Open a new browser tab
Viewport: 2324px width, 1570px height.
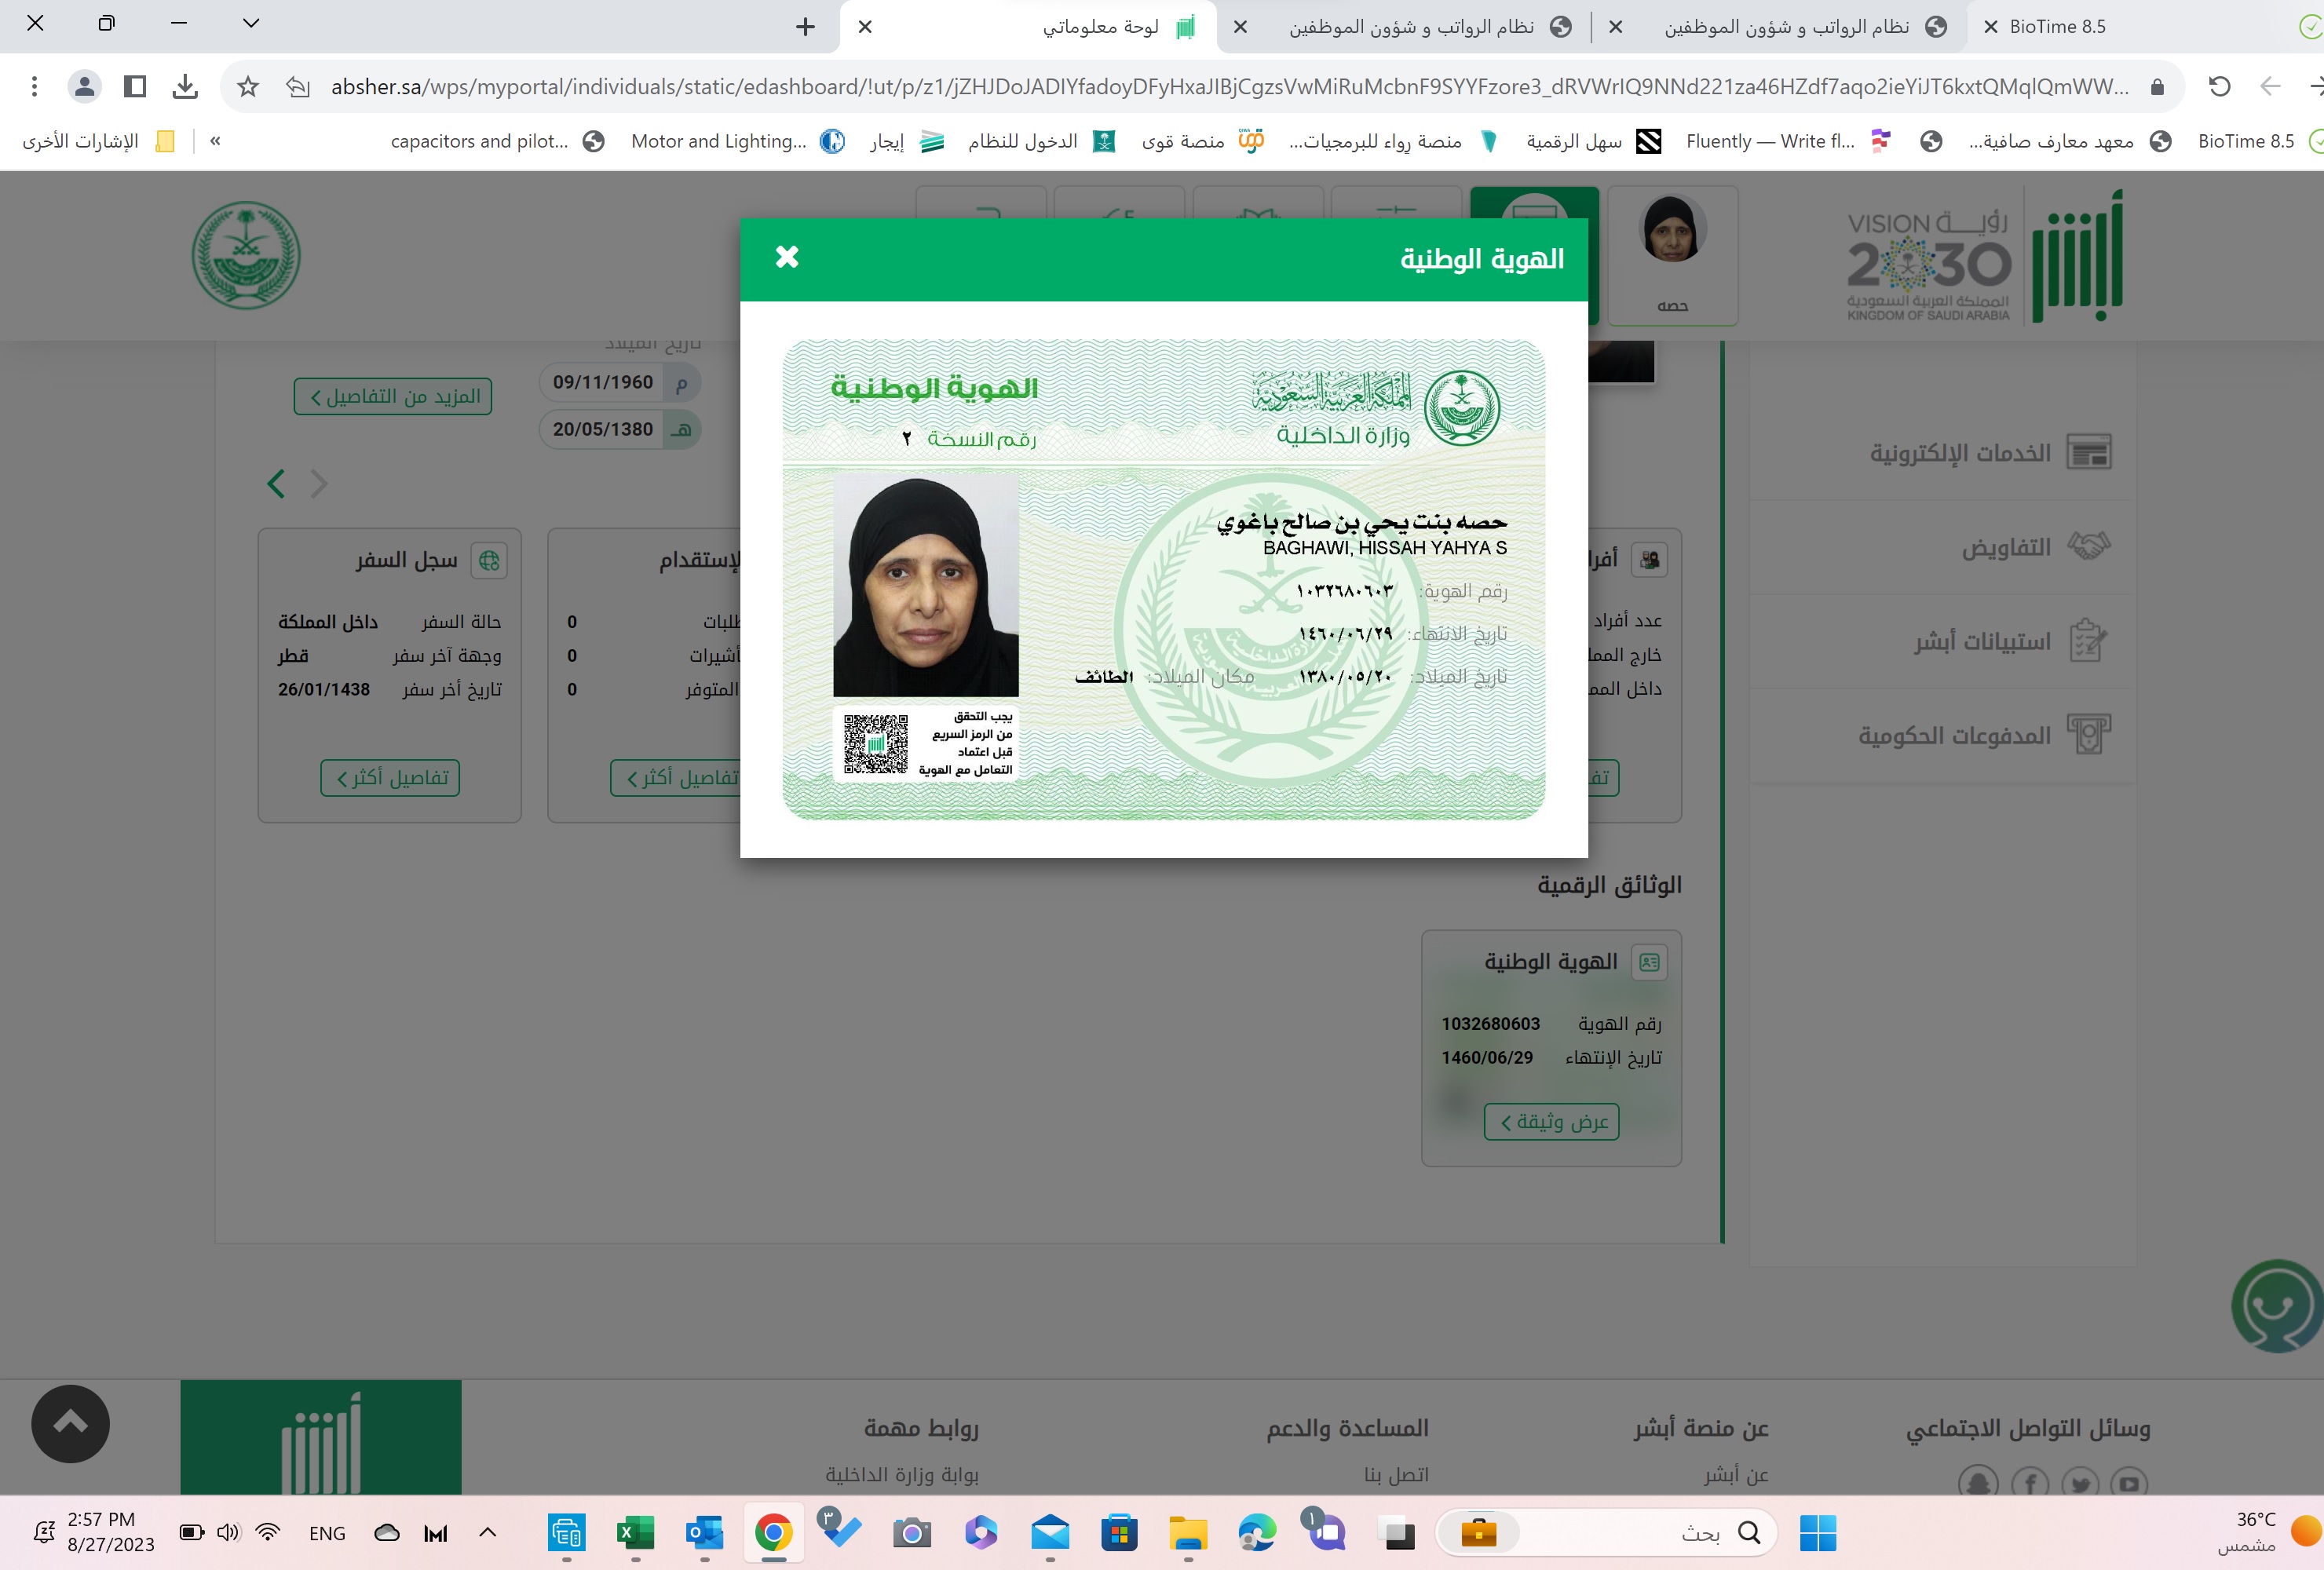pos(805,27)
